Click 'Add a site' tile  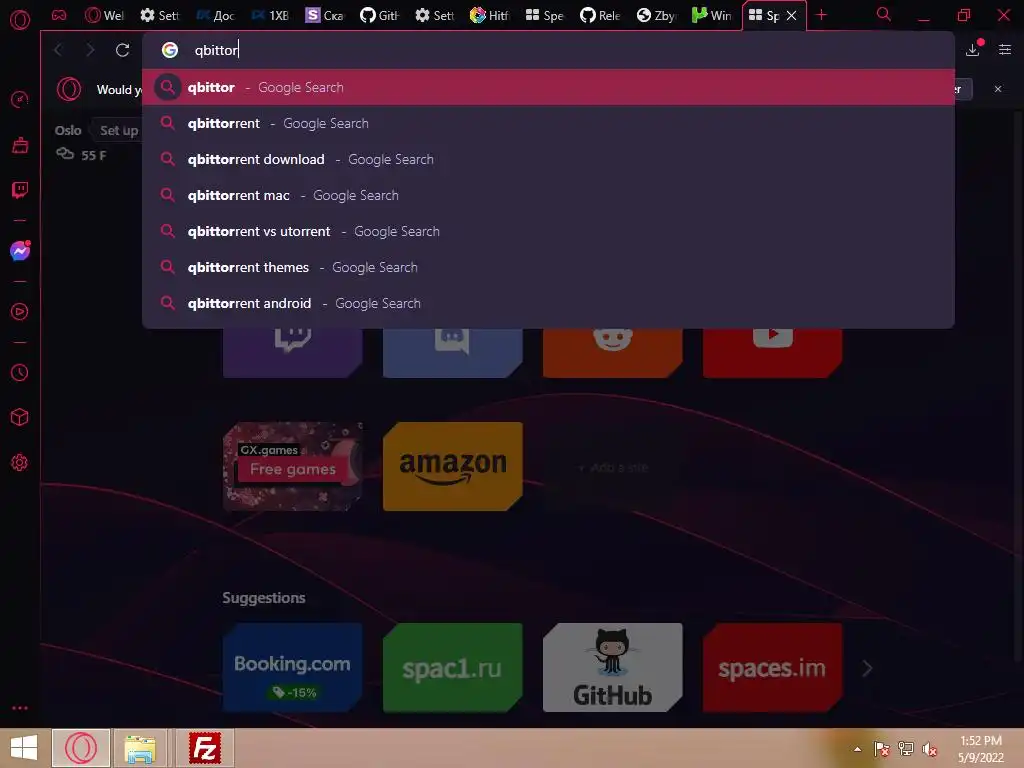tap(613, 468)
